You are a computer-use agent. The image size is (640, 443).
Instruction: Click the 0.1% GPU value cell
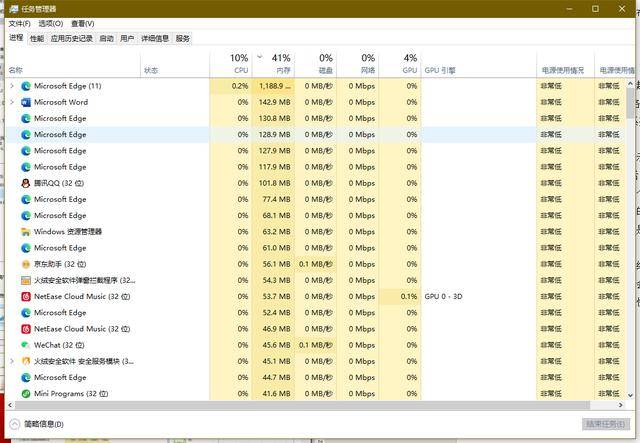(x=400, y=296)
